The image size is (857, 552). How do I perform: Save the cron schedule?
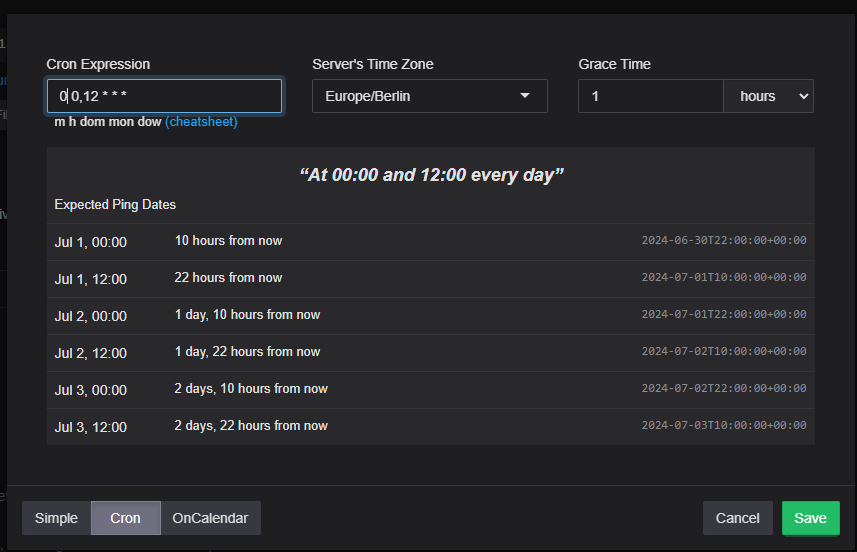(x=811, y=518)
